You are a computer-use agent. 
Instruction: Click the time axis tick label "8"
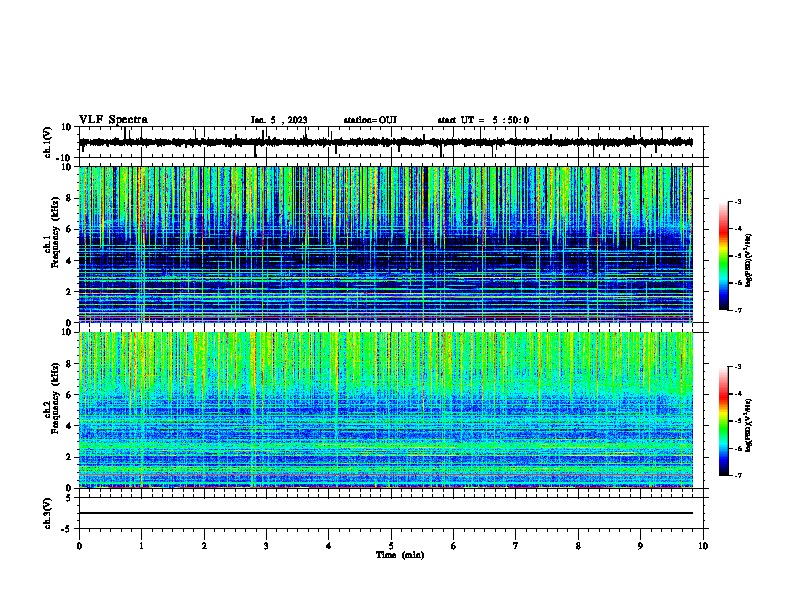click(578, 546)
